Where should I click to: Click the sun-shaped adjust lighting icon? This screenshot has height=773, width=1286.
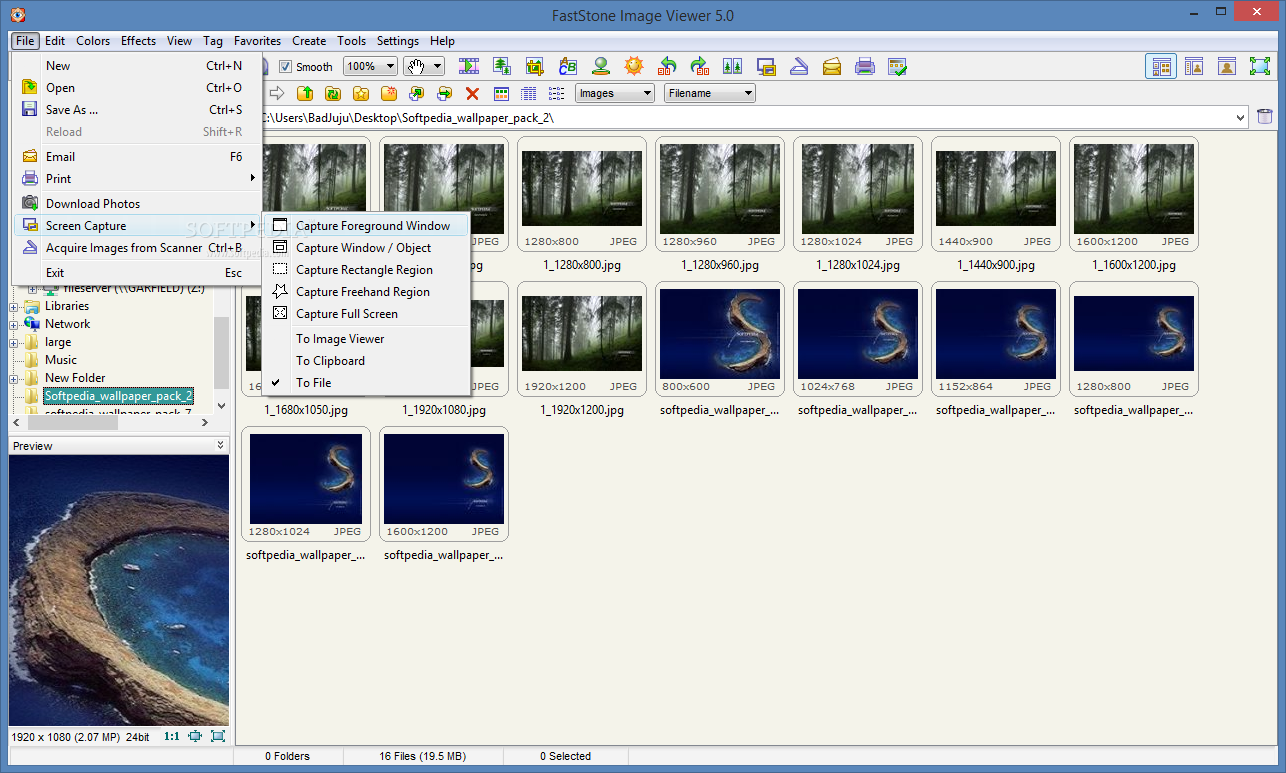point(633,67)
